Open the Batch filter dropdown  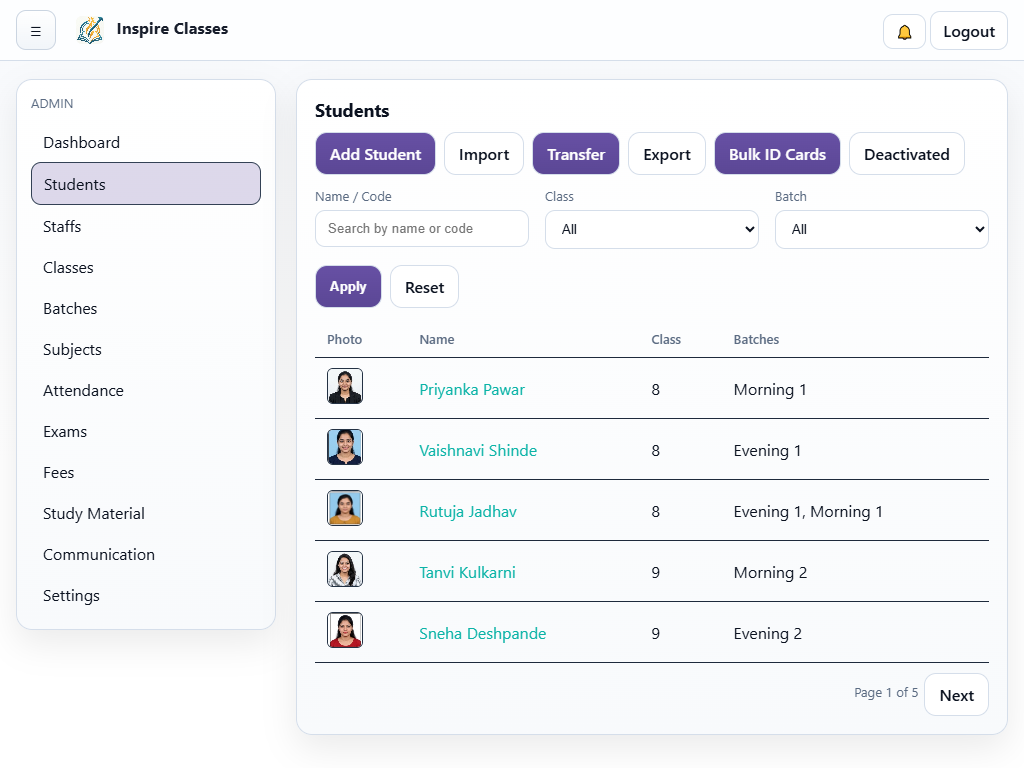coord(881,229)
